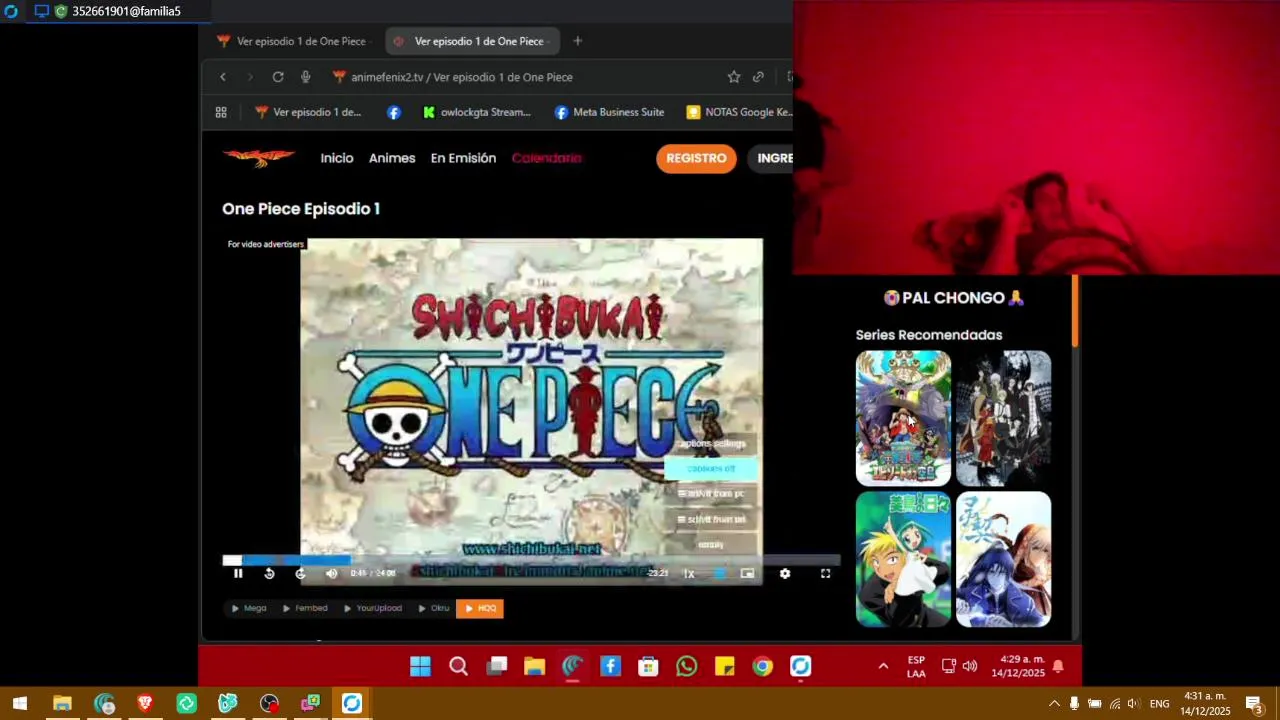Click the REGISTRO button

(x=696, y=158)
